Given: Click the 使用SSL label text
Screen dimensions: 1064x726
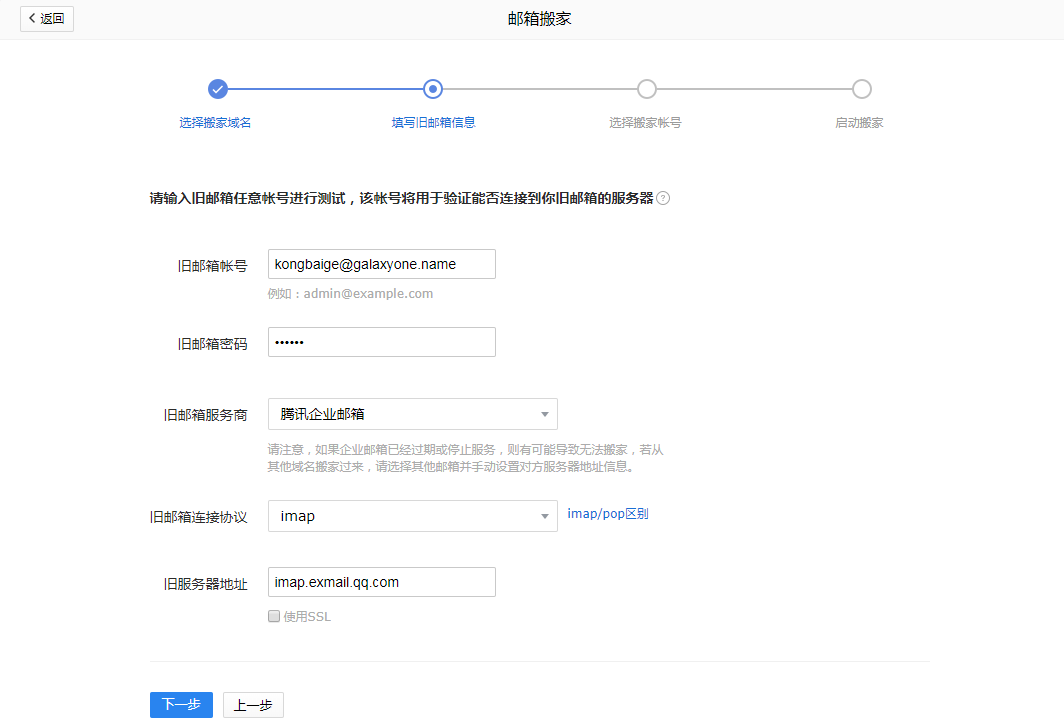Looking at the screenshot, I should click(x=307, y=617).
